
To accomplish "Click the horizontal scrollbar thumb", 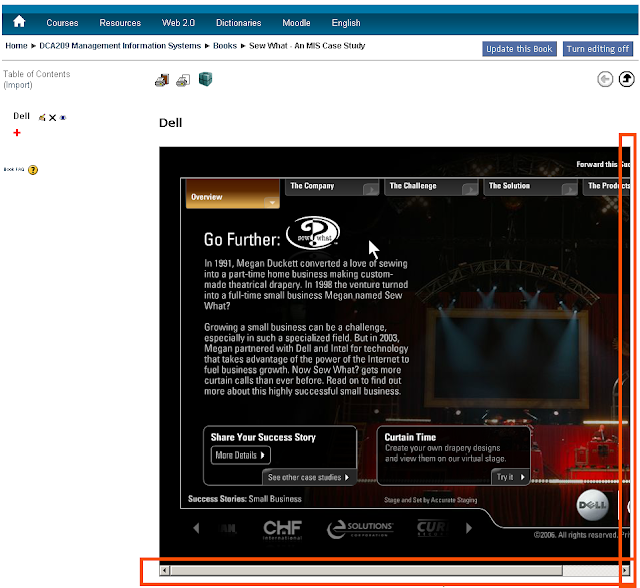I will tap(366, 570).
